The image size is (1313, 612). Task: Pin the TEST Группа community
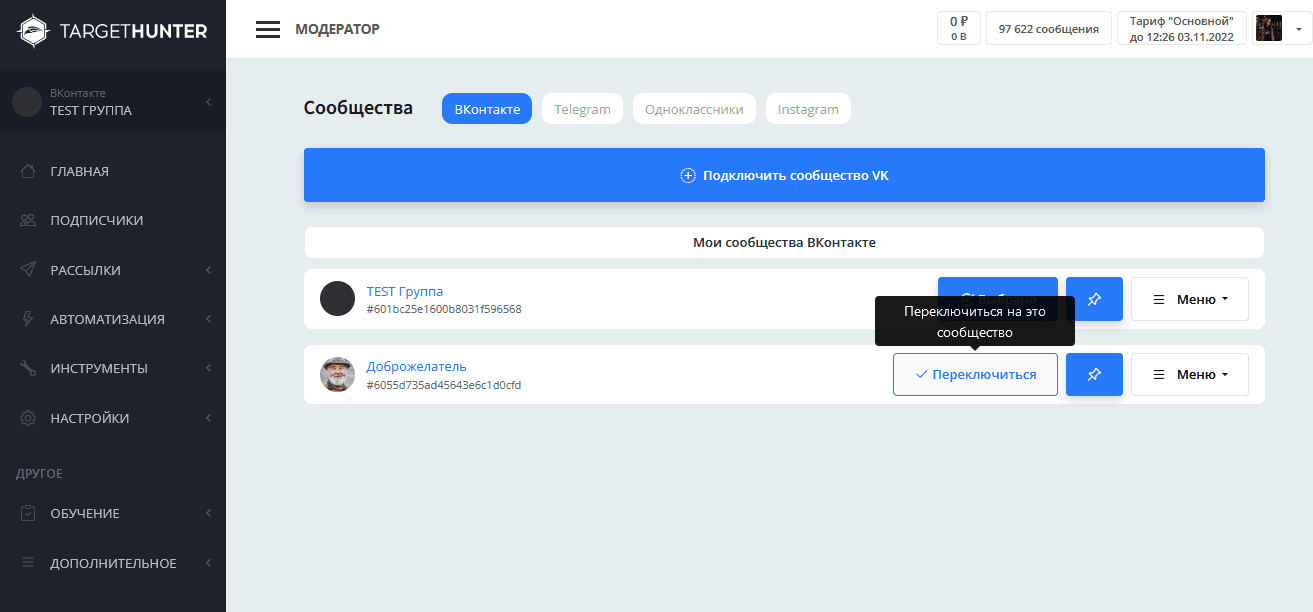coord(1094,299)
